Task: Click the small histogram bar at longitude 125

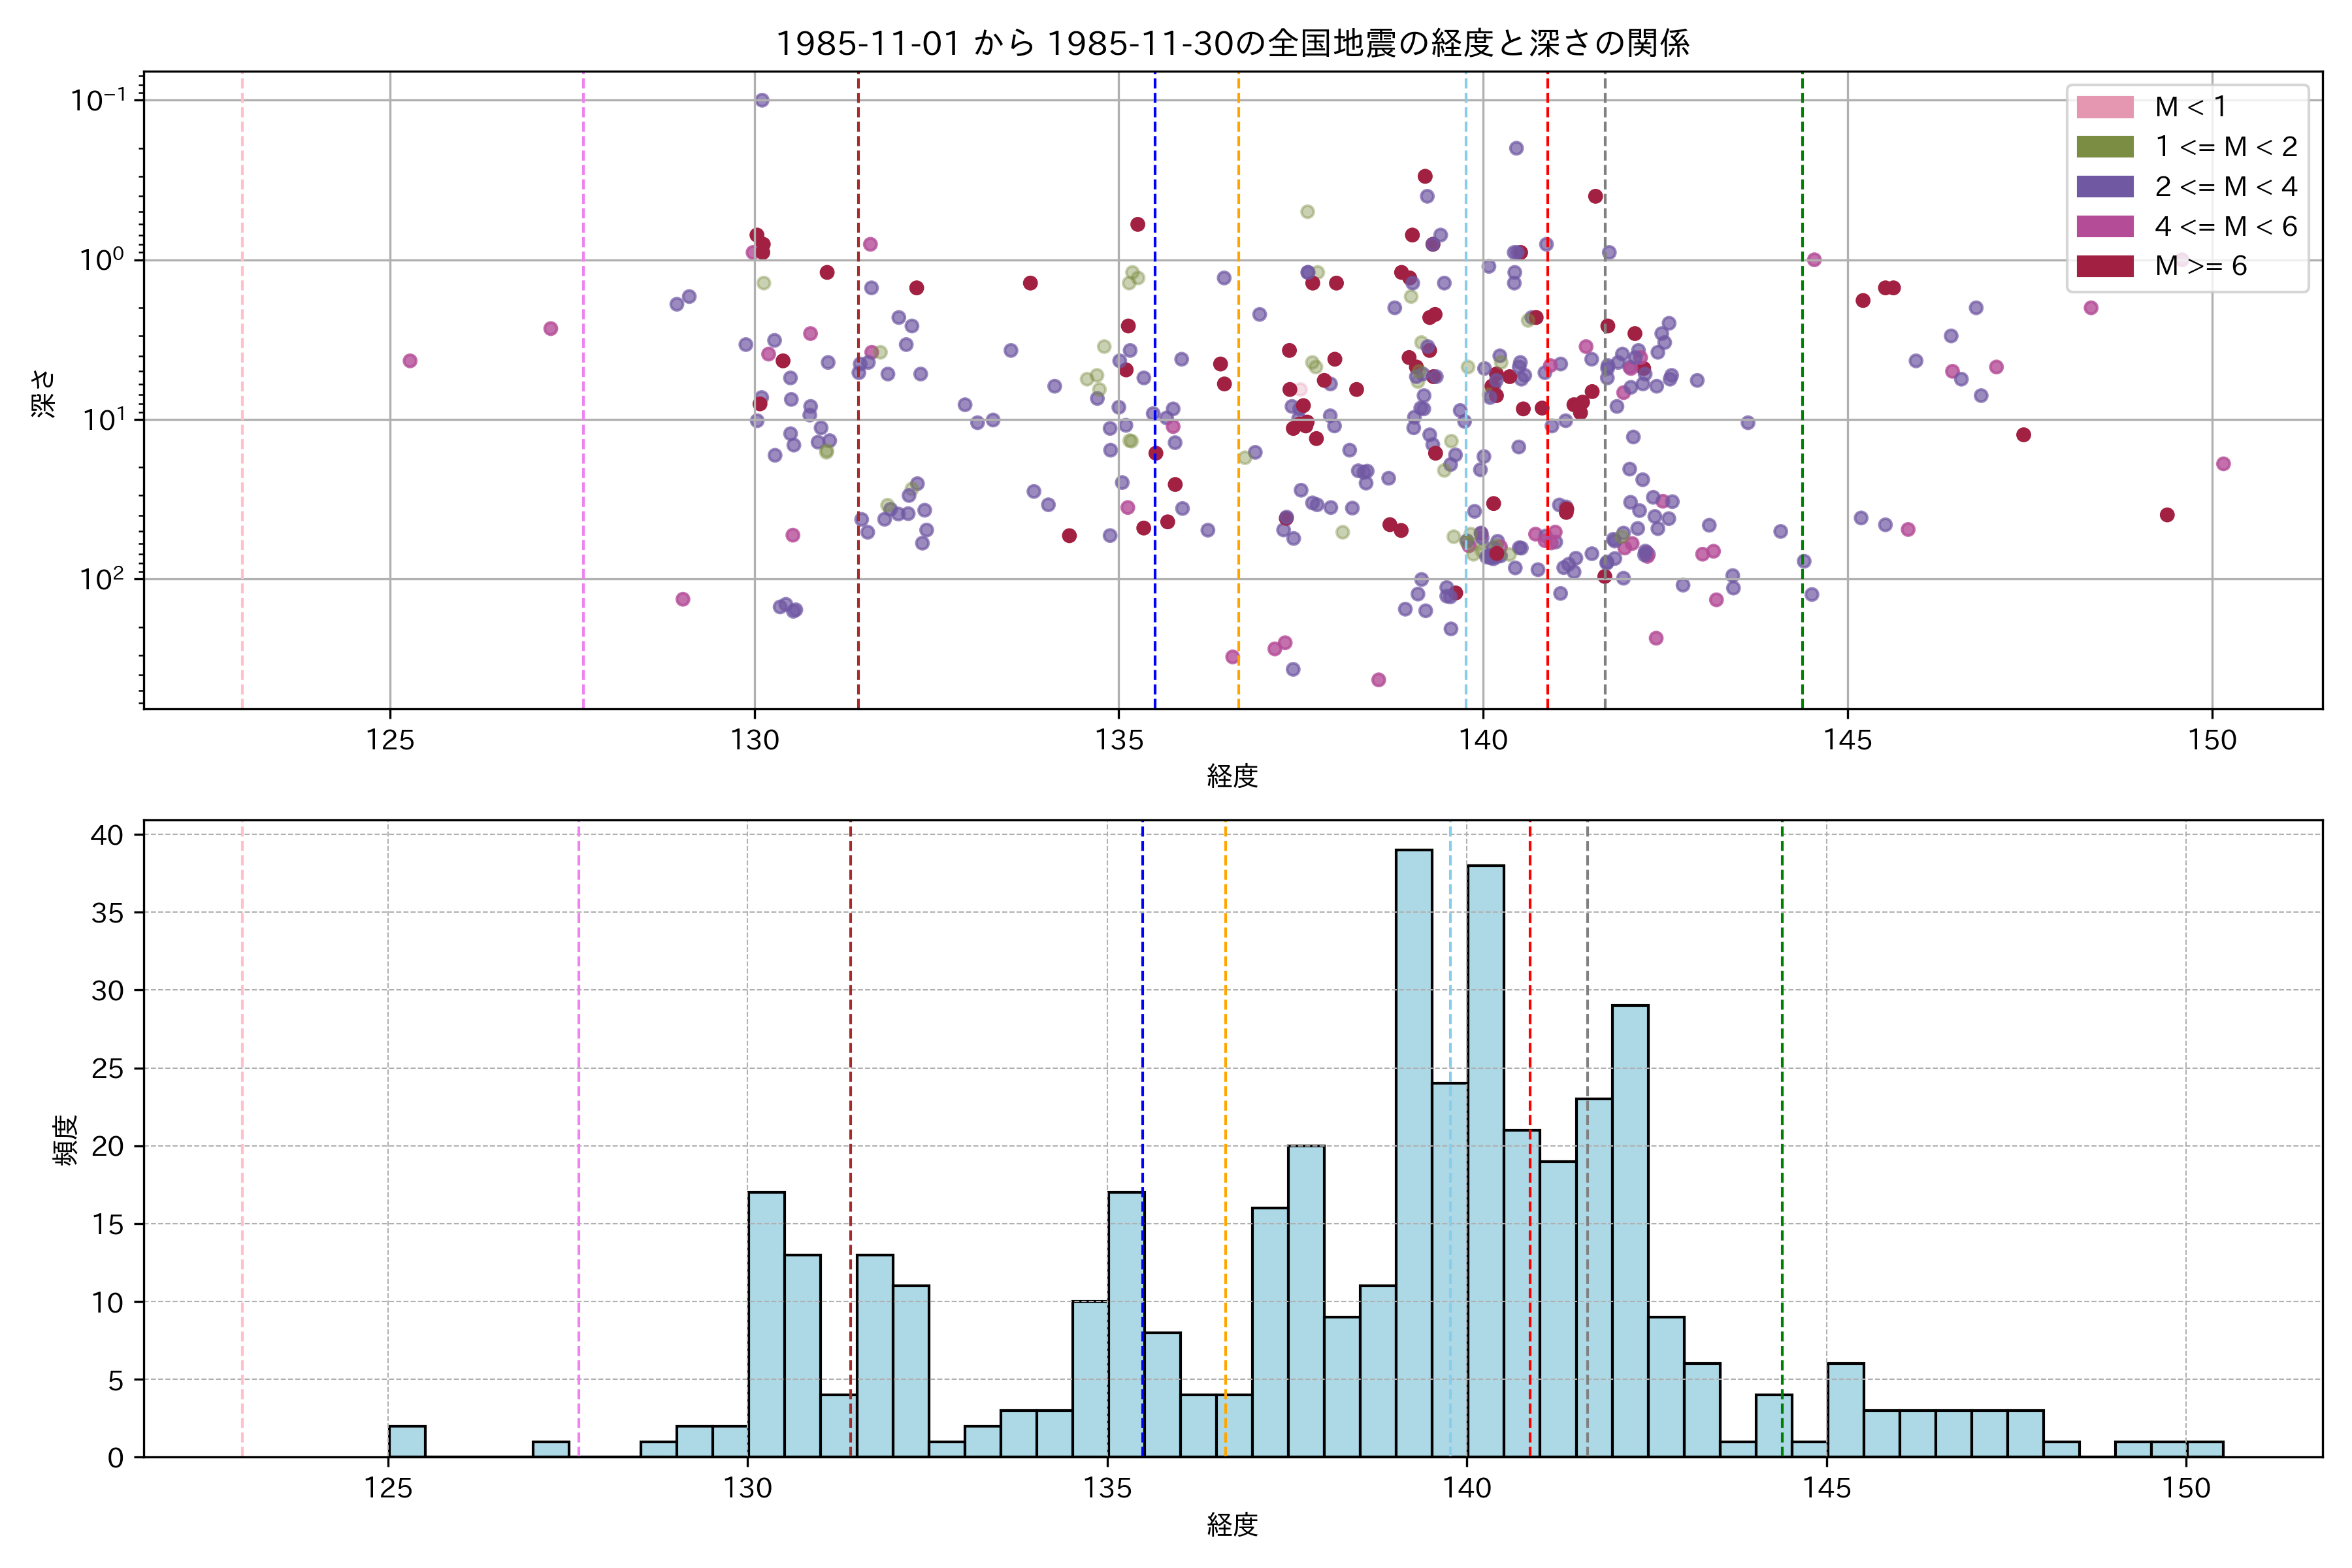Action: click(407, 1441)
